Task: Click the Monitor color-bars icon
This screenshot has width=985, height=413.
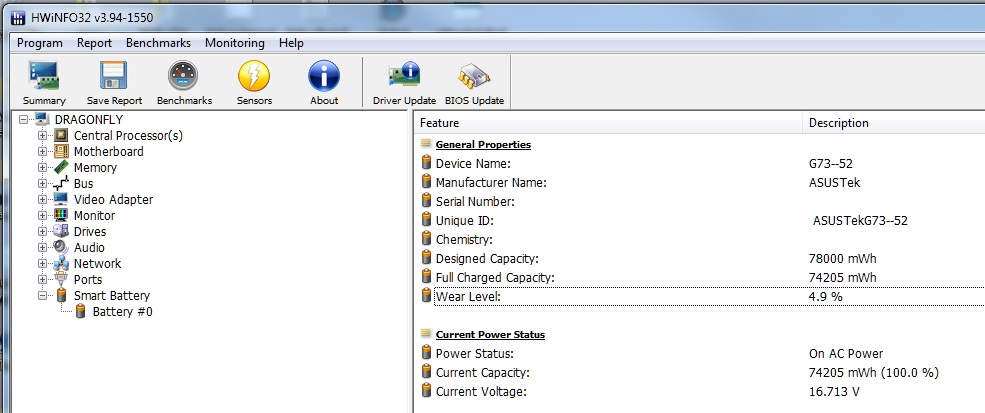Action: pos(61,216)
